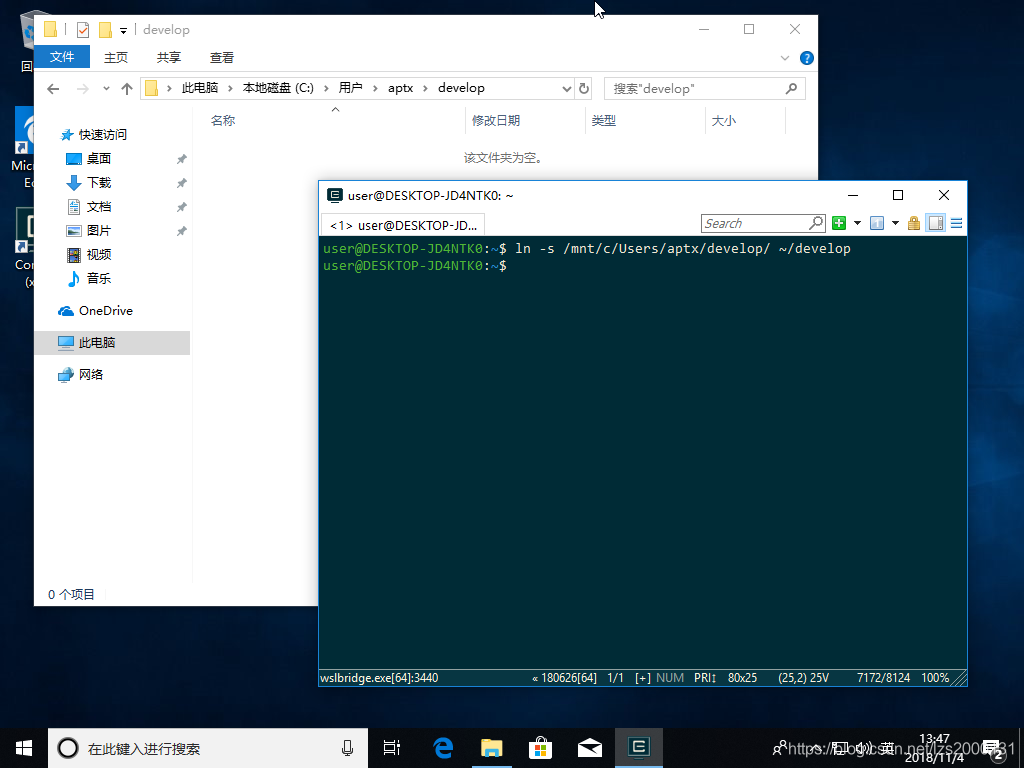Sort by 大小 column header

click(x=723, y=121)
